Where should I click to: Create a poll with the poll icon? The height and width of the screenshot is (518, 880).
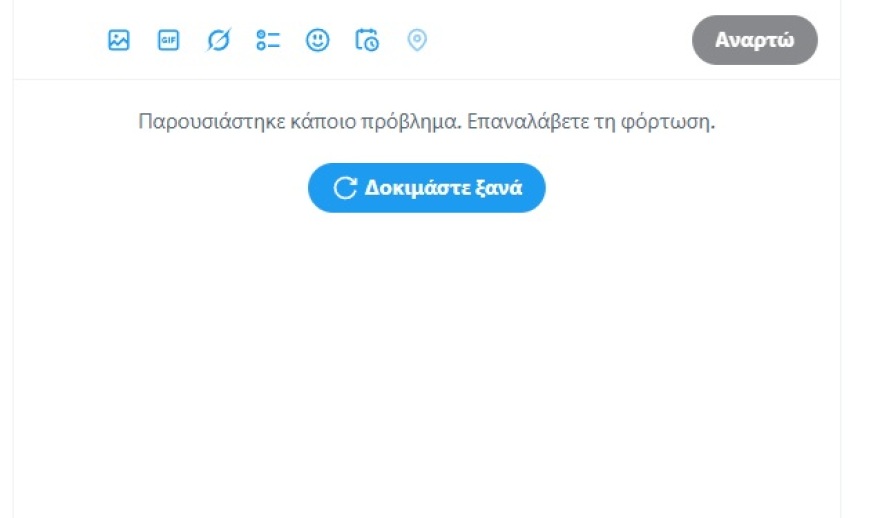tap(268, 40)
